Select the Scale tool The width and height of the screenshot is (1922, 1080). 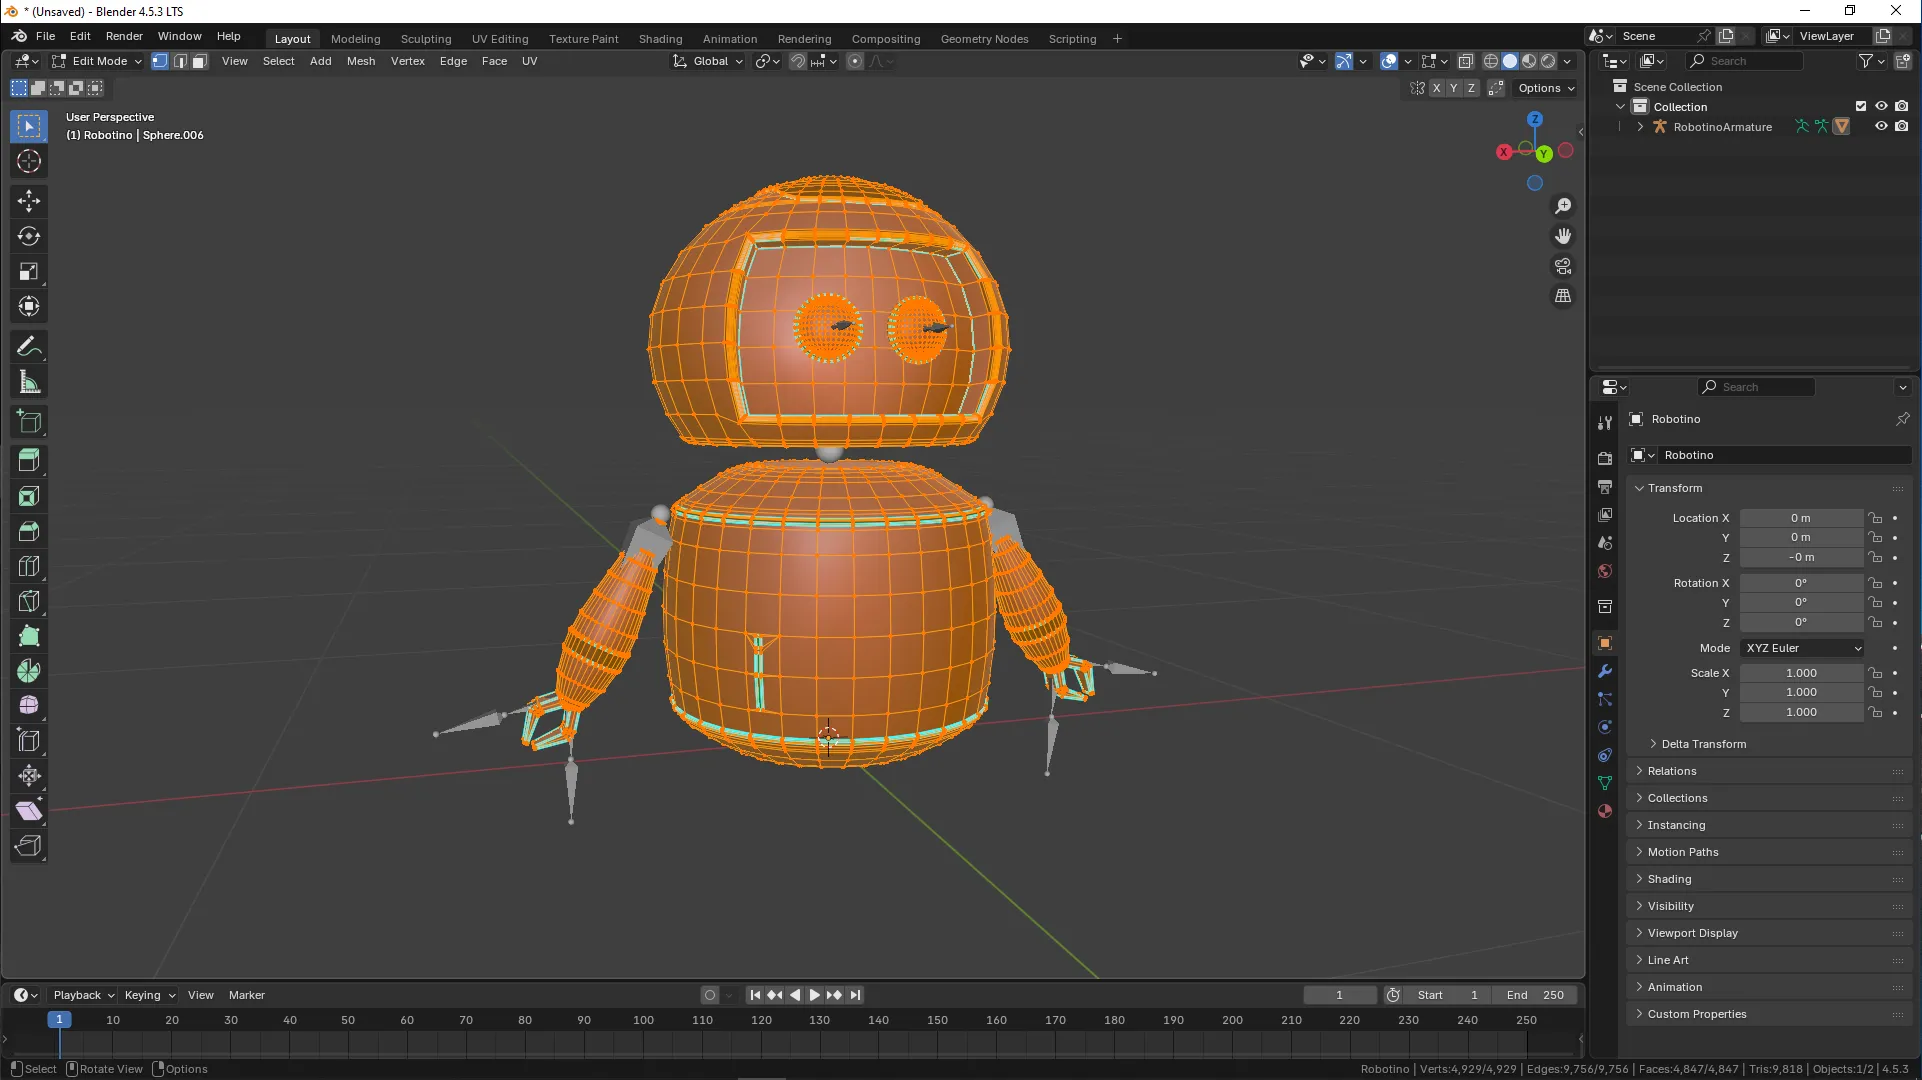point(28,271)
